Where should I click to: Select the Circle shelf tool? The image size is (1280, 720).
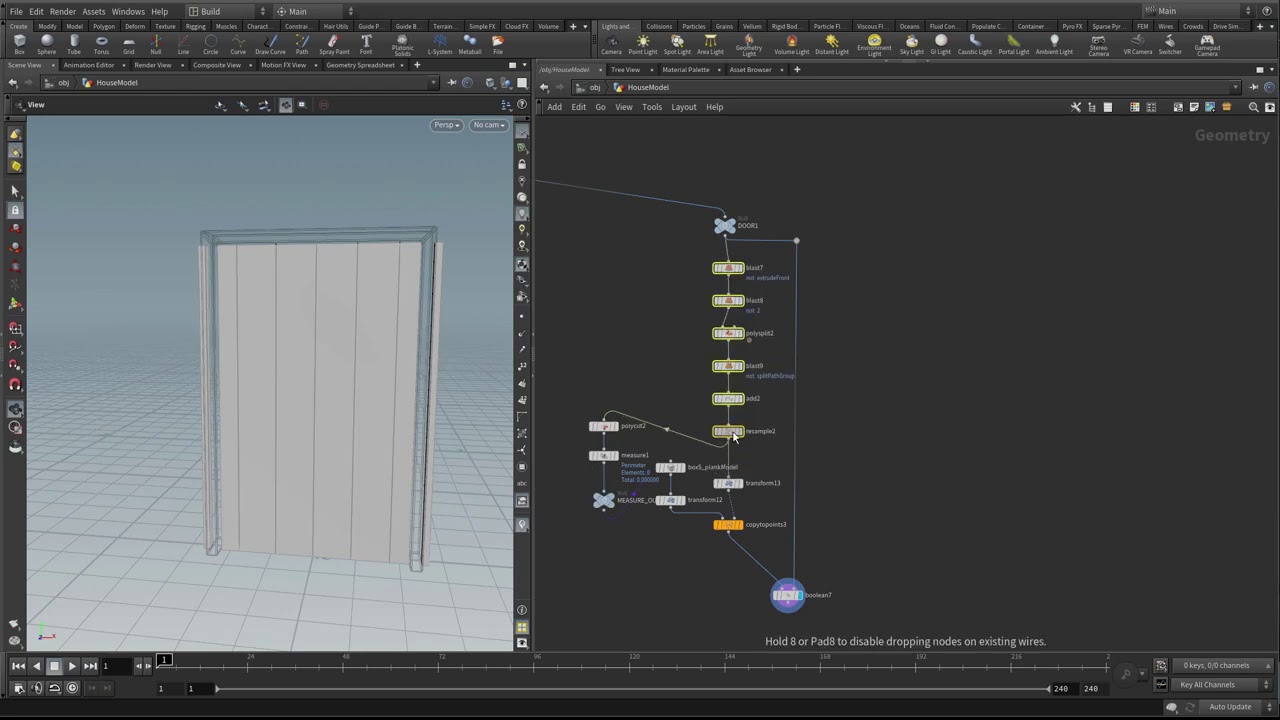click(210, 44)
